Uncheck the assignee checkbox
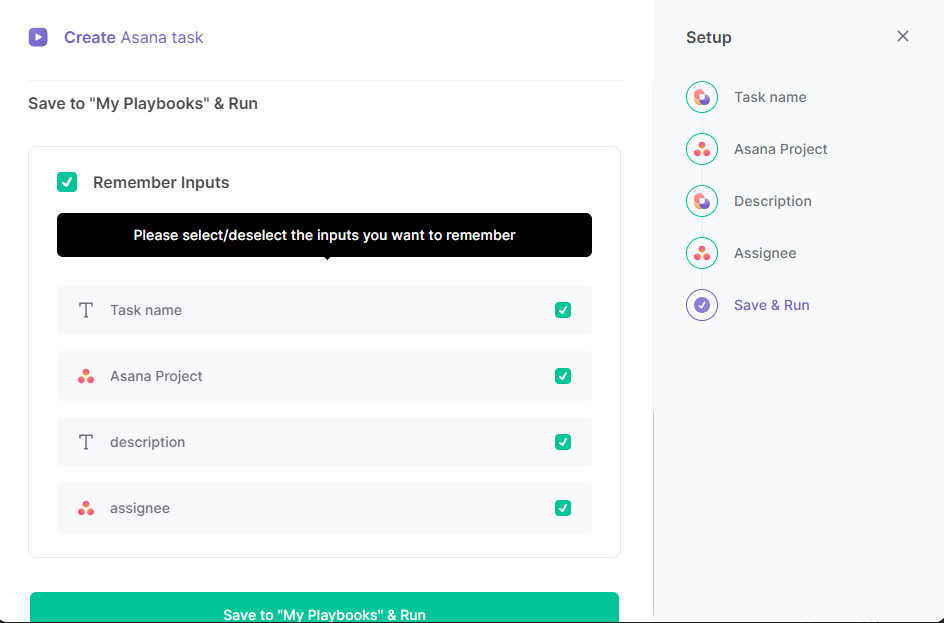The image size is (944, 623). coord(563,508)
